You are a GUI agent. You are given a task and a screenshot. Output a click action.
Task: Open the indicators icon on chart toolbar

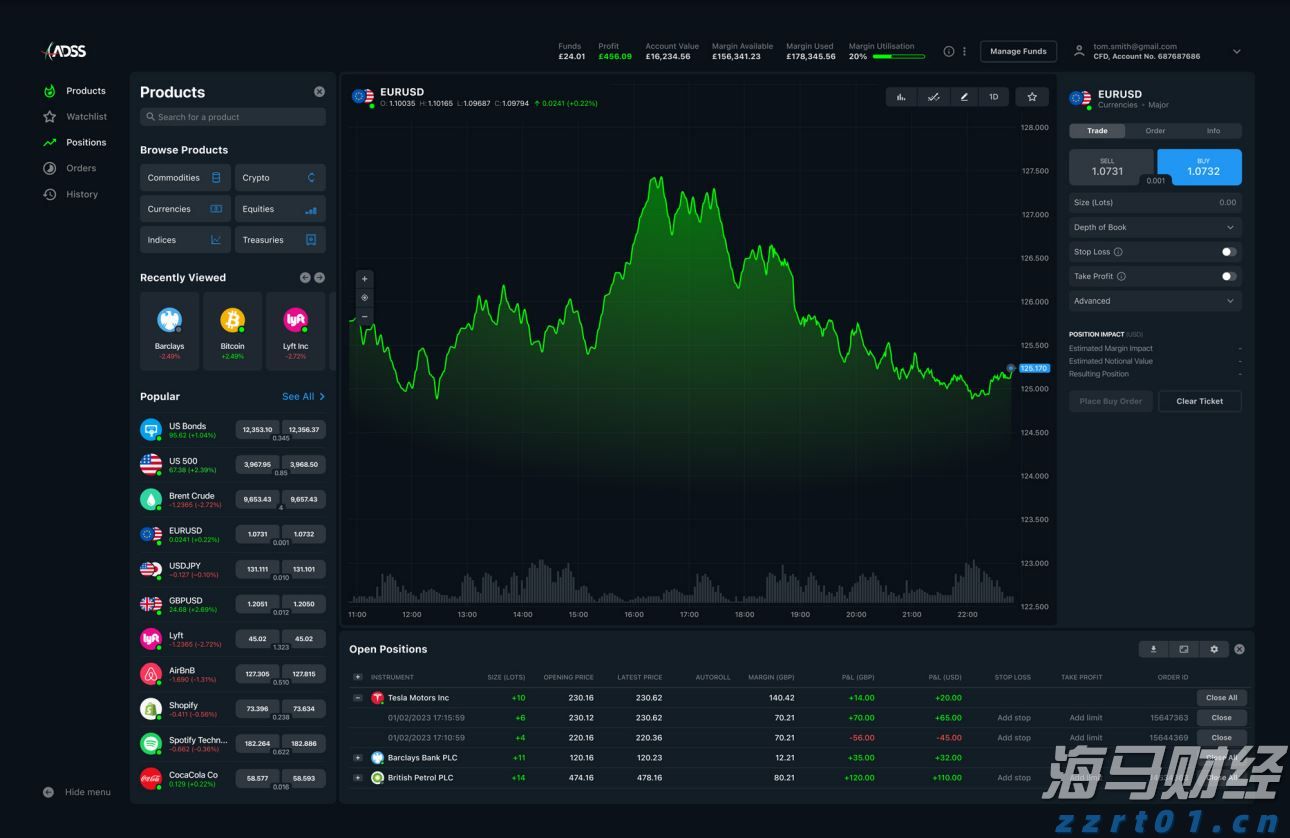933,97
